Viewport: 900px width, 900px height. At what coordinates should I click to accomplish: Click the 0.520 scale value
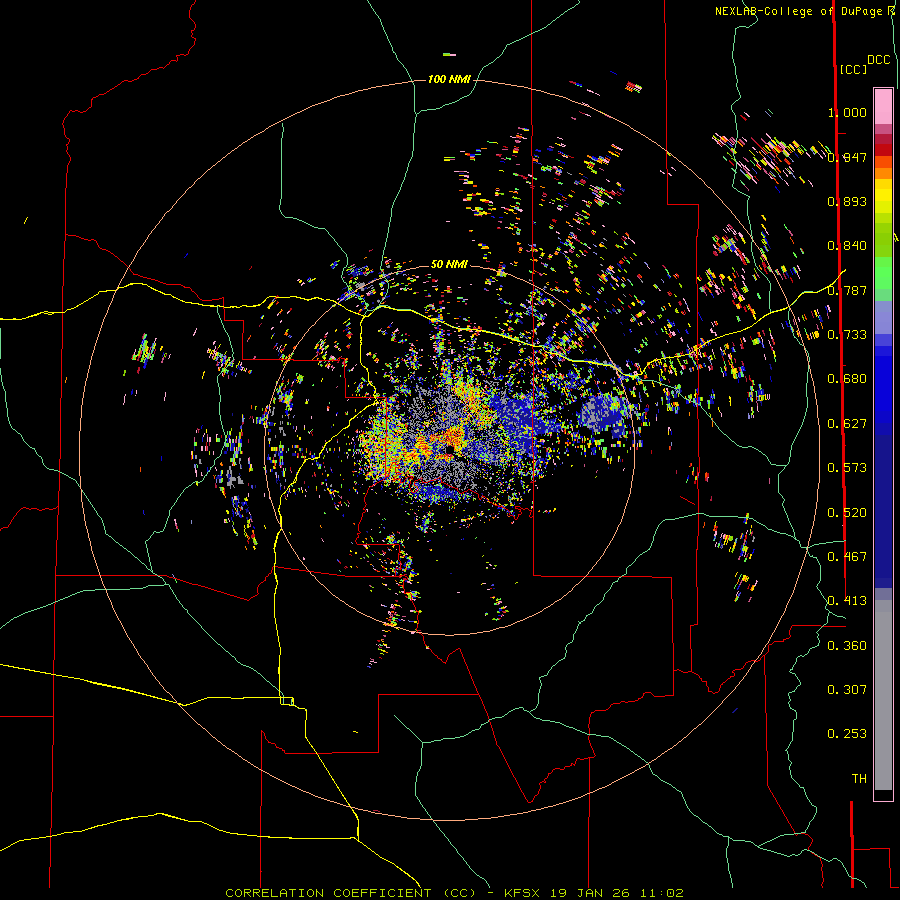pyautogui.click(x=847, y=513)
